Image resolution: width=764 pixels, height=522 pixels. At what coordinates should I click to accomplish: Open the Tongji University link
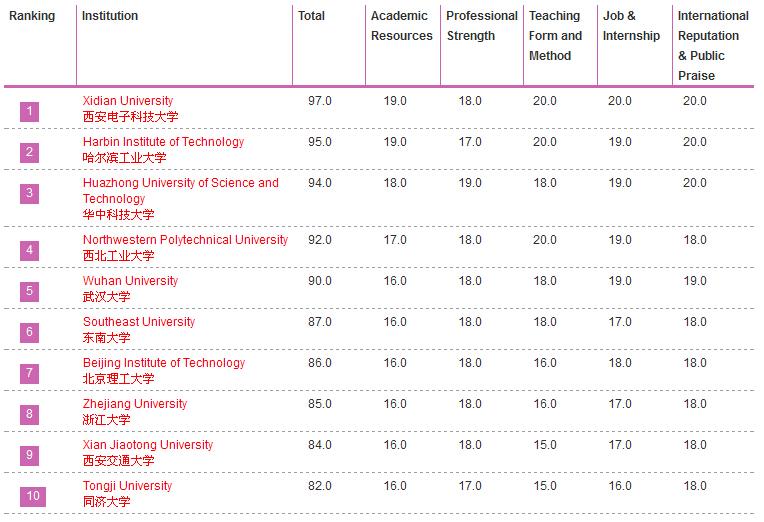coord(127,485)
